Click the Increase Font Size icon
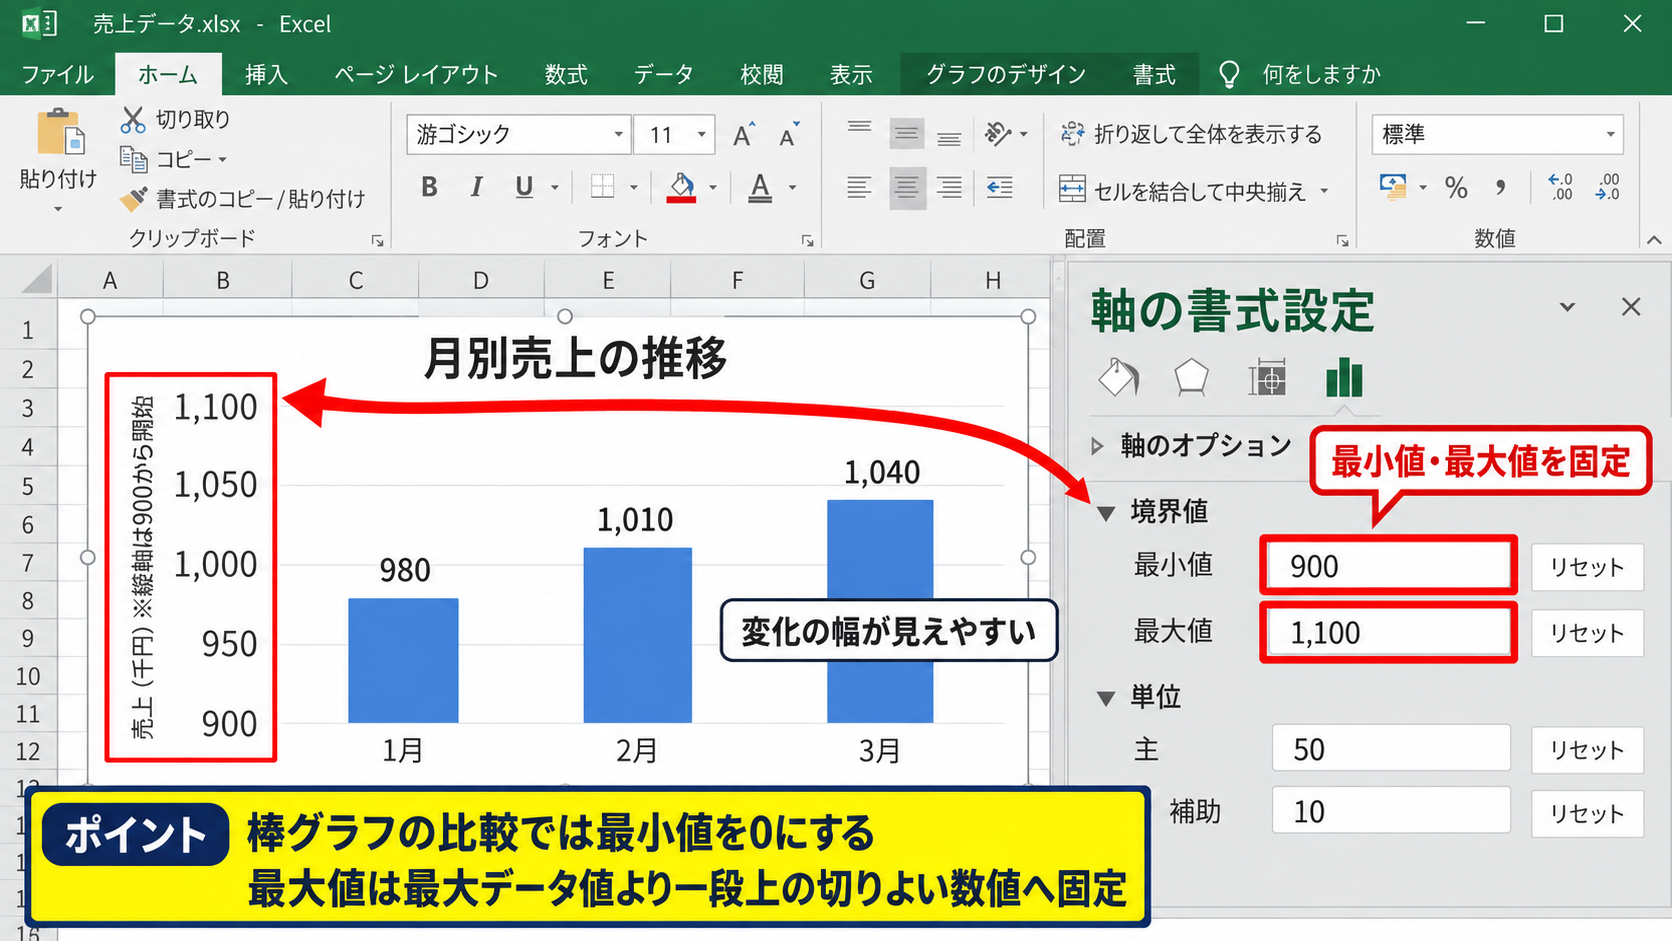Screen dimensions: 1672x941 point(743,135)
